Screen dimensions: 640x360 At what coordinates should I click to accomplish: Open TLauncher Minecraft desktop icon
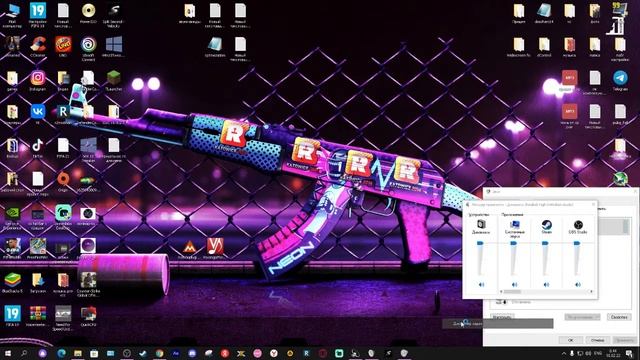pyautogui.click(x=113, y=80)
